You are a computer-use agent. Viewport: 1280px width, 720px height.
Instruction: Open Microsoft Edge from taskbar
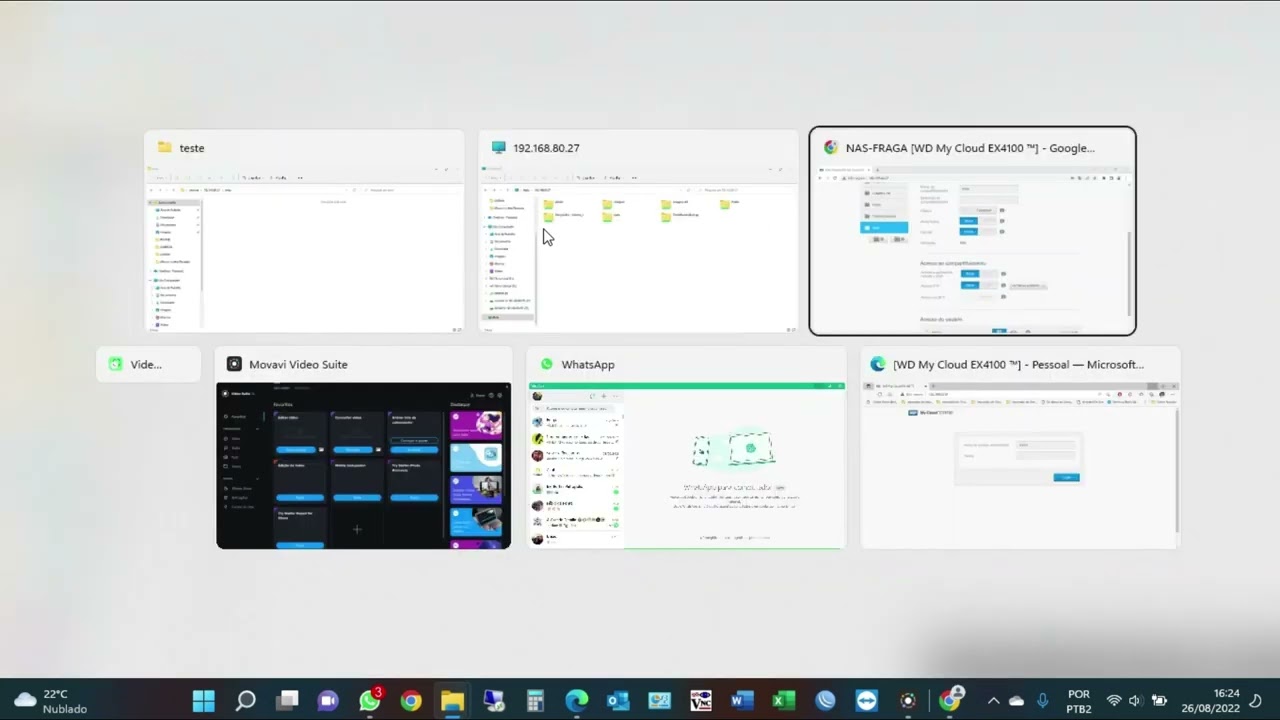point(577,701)
